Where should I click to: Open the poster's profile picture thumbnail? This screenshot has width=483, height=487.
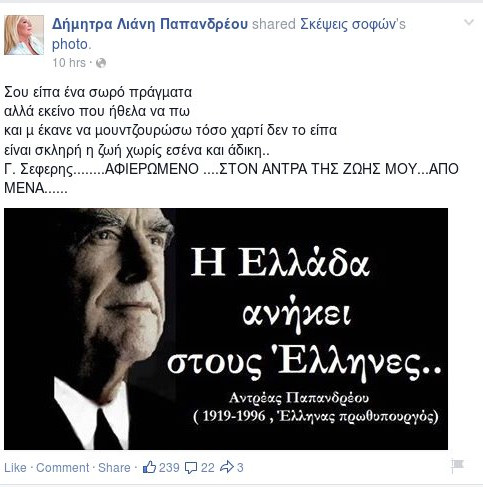pos(24,35)
